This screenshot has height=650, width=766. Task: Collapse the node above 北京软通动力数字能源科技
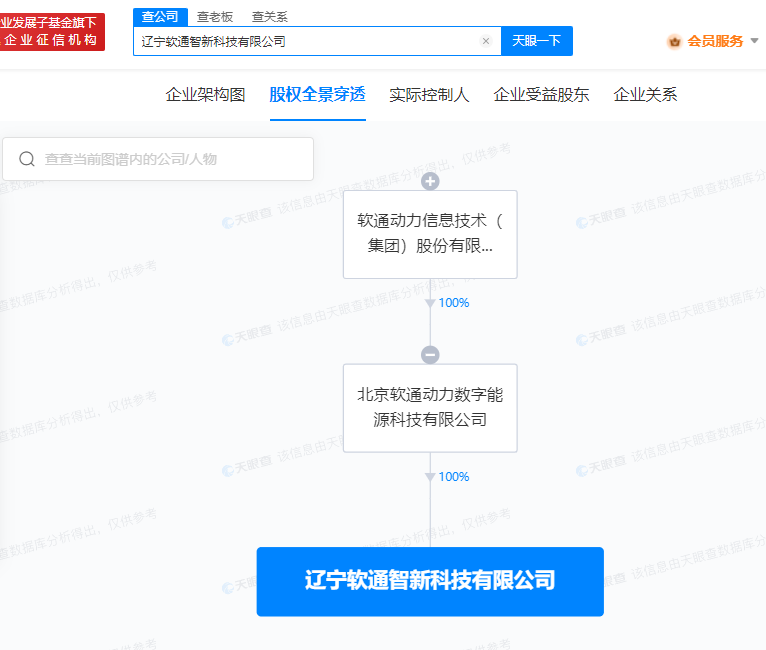[430, 355]
